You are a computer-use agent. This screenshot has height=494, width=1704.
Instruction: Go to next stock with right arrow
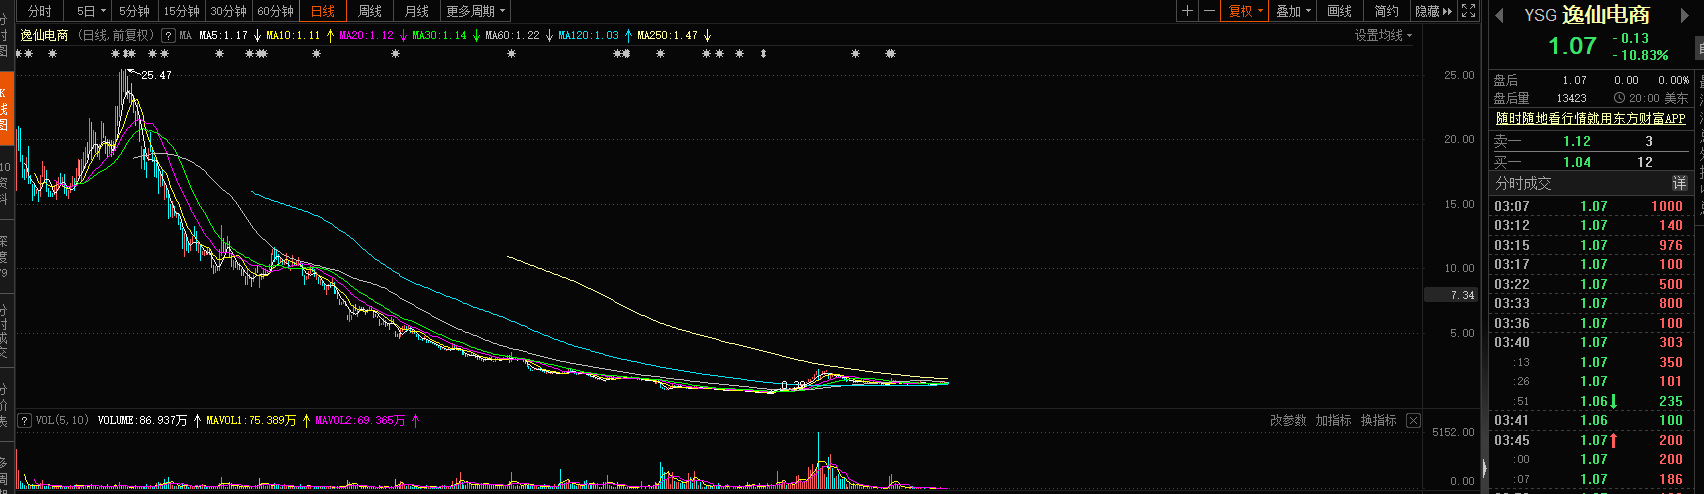coord(1683,16)
